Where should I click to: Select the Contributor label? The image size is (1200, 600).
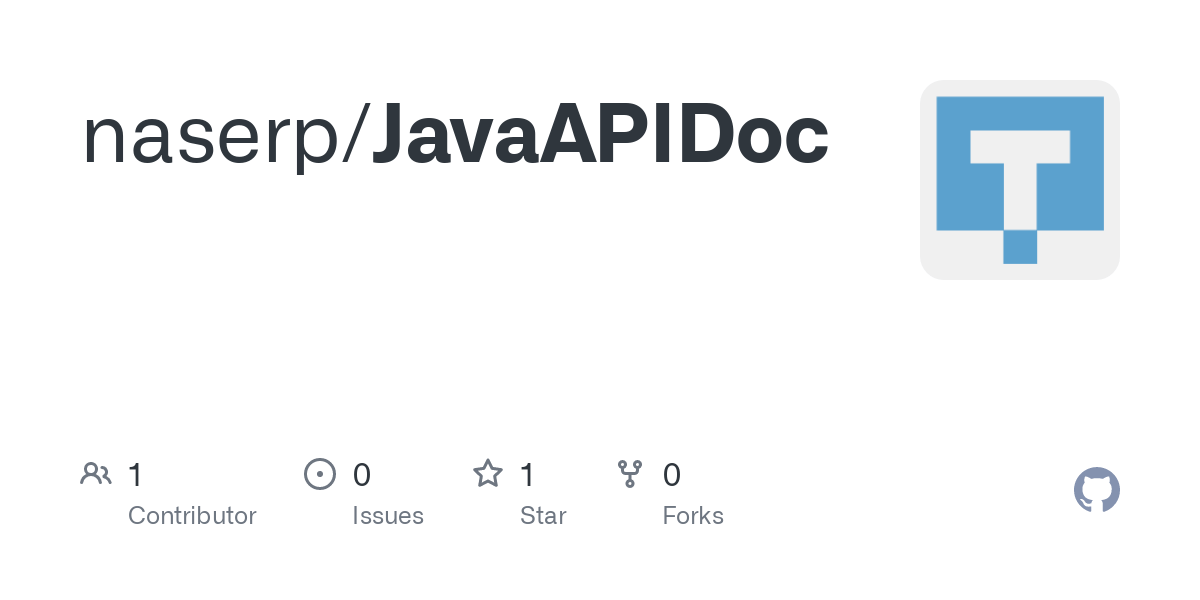(x=192, y=516)
